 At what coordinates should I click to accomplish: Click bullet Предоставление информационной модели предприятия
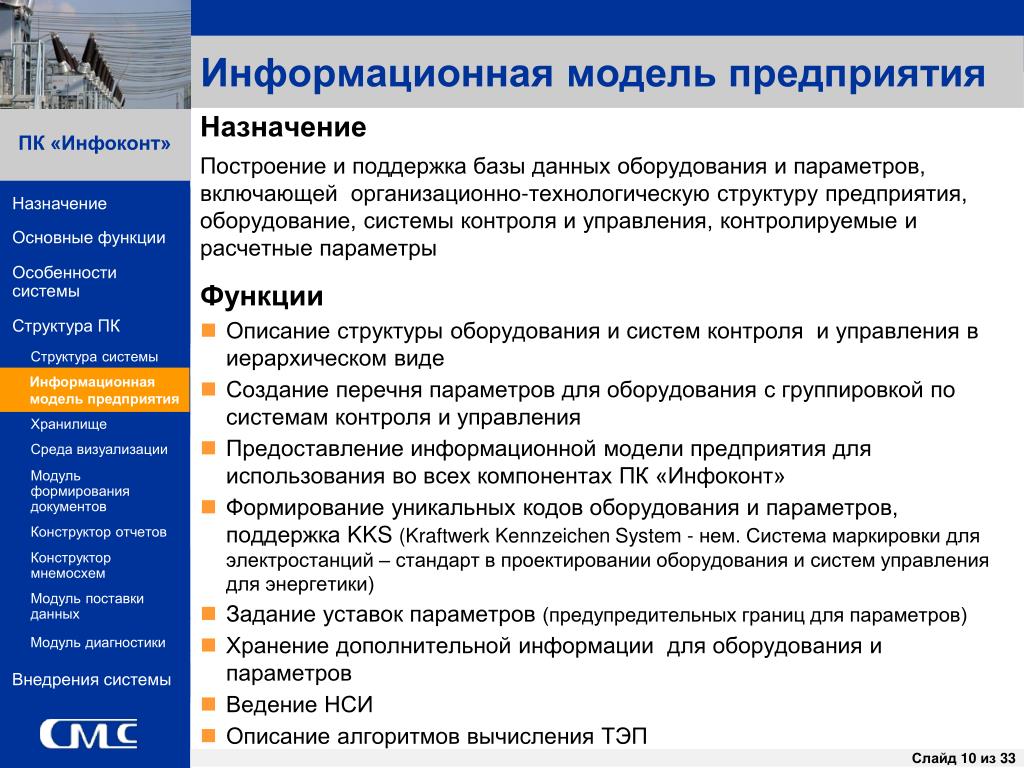pyautogui.click(x=549, y=462)
